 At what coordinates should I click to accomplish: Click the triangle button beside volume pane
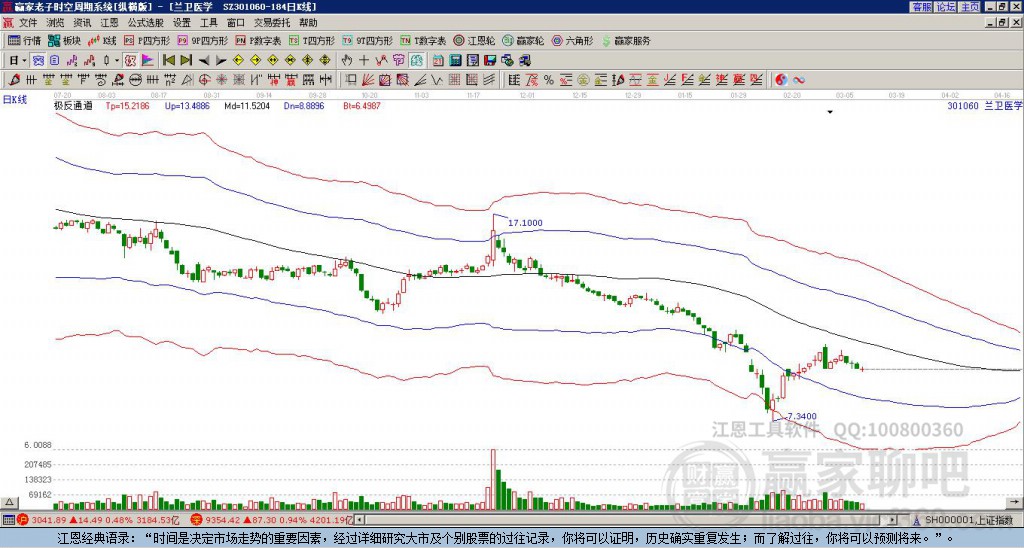click(x=9, y=502)
